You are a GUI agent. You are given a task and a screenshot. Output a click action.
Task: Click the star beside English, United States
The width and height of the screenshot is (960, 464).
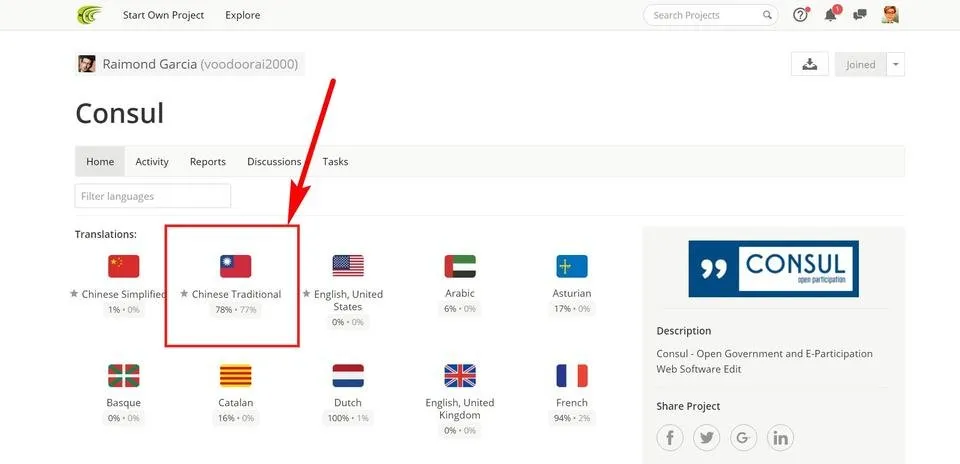tap(307, 294)
